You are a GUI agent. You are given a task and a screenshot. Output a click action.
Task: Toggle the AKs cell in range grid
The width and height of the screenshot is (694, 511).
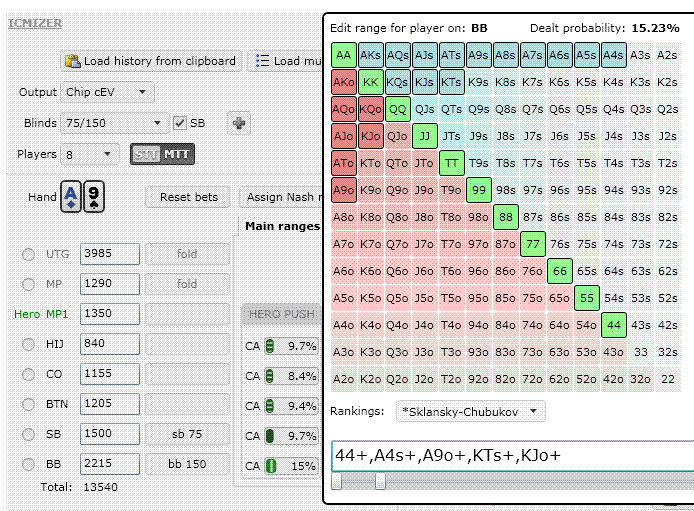370,55
